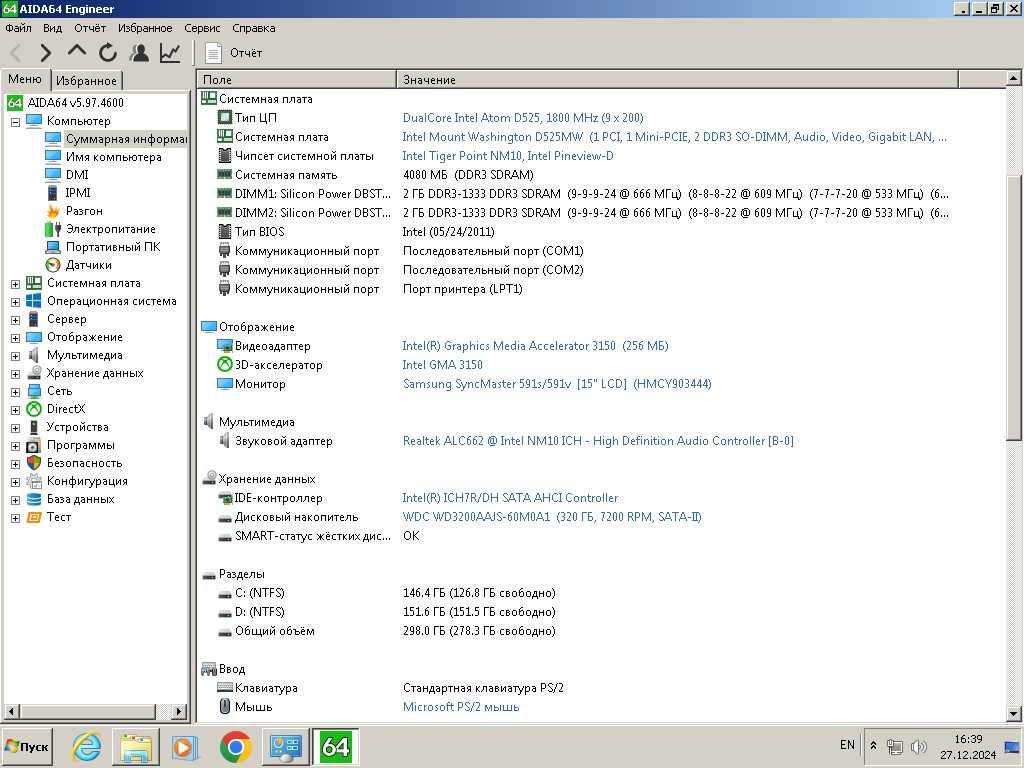Select the AIDA64 v5.97.4600 root item
The width and height of the screenshot is (1024, 768).
(x=65, y=103)
